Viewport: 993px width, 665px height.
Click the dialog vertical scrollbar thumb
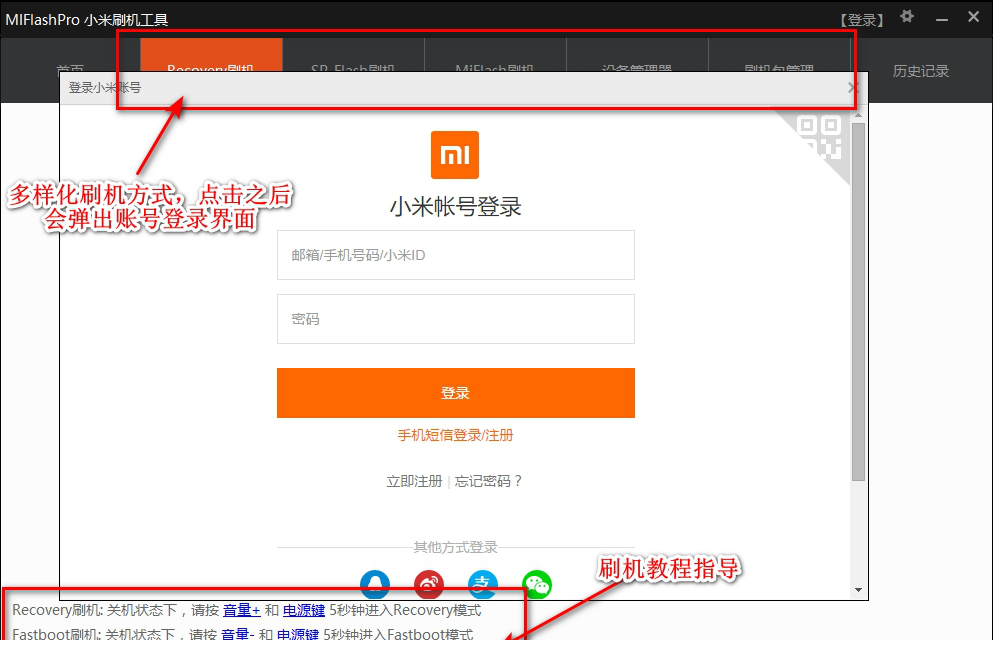pyautogui.click(x=858, y=302)
